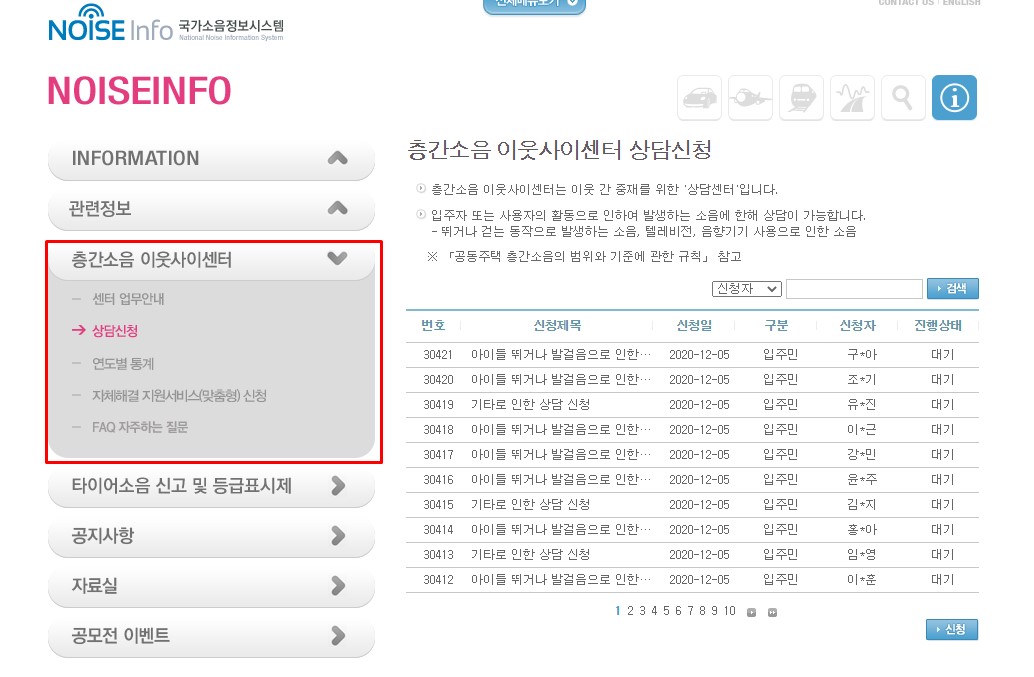Open request 30417 title link
The width and height of the screenshot is (1034, 677).
point(561,455)
